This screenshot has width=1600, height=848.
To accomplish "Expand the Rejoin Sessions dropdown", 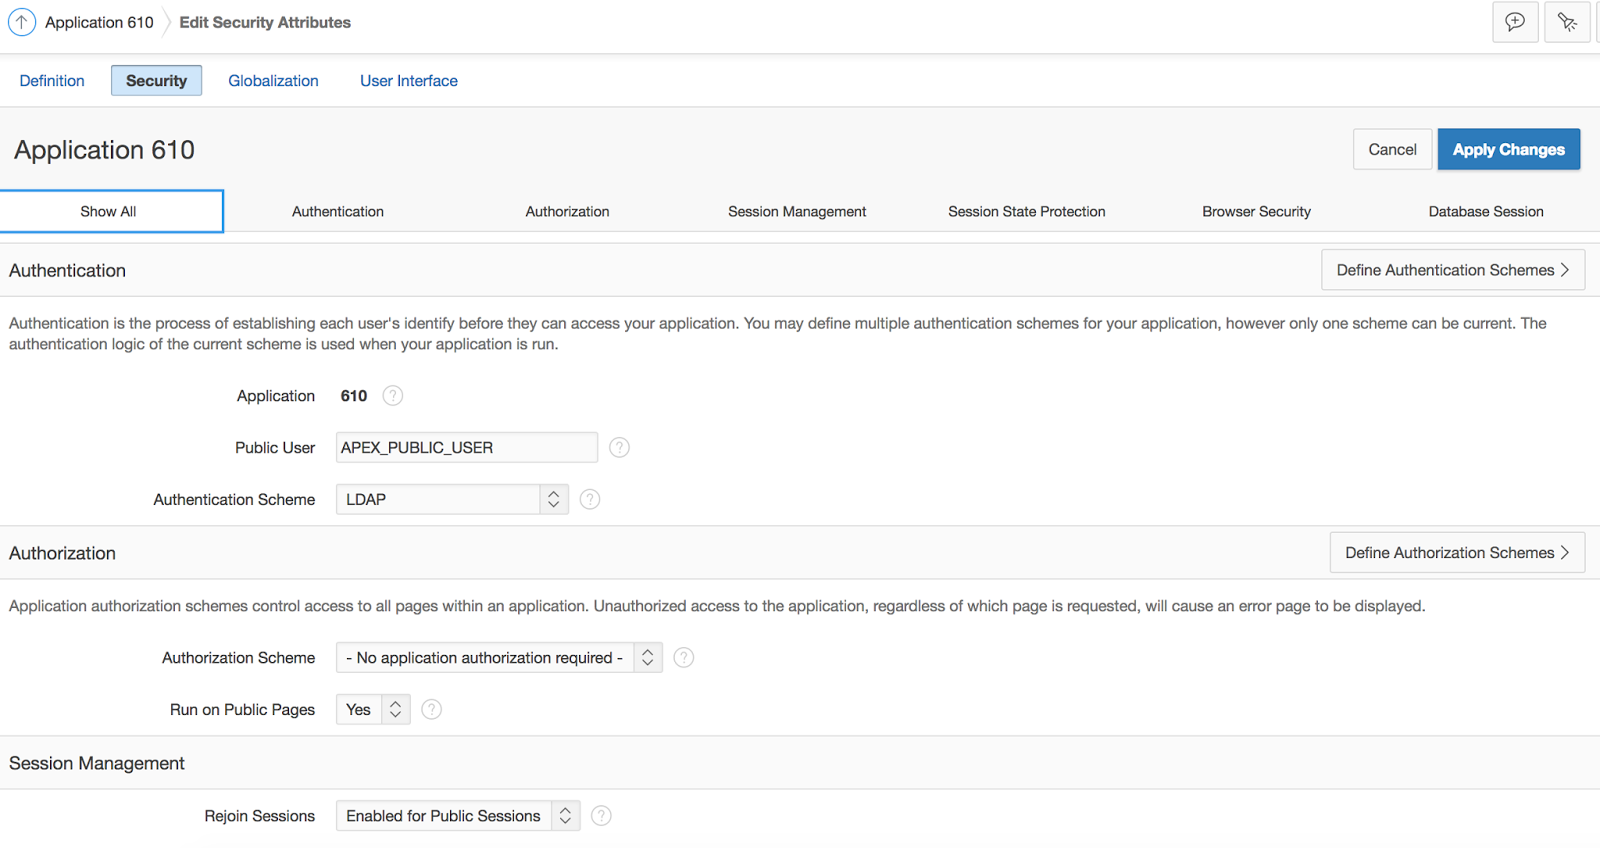I will point(457,816).
